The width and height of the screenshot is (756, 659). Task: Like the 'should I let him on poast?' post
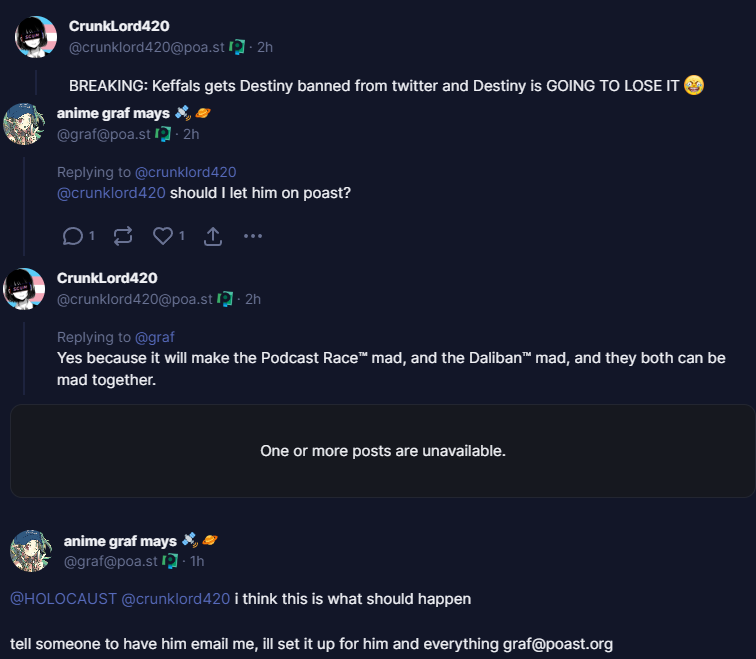click(x=163, y=236)
